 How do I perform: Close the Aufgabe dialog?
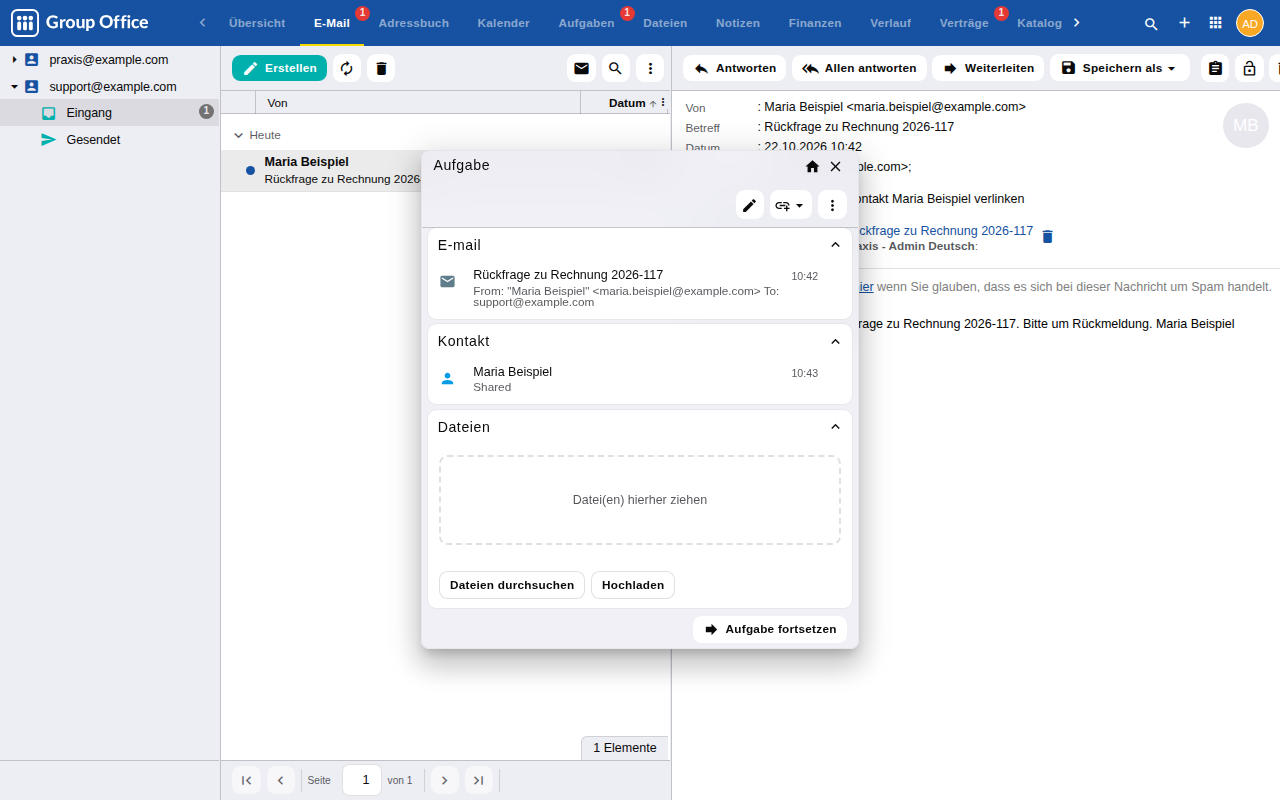pos(836,166)
